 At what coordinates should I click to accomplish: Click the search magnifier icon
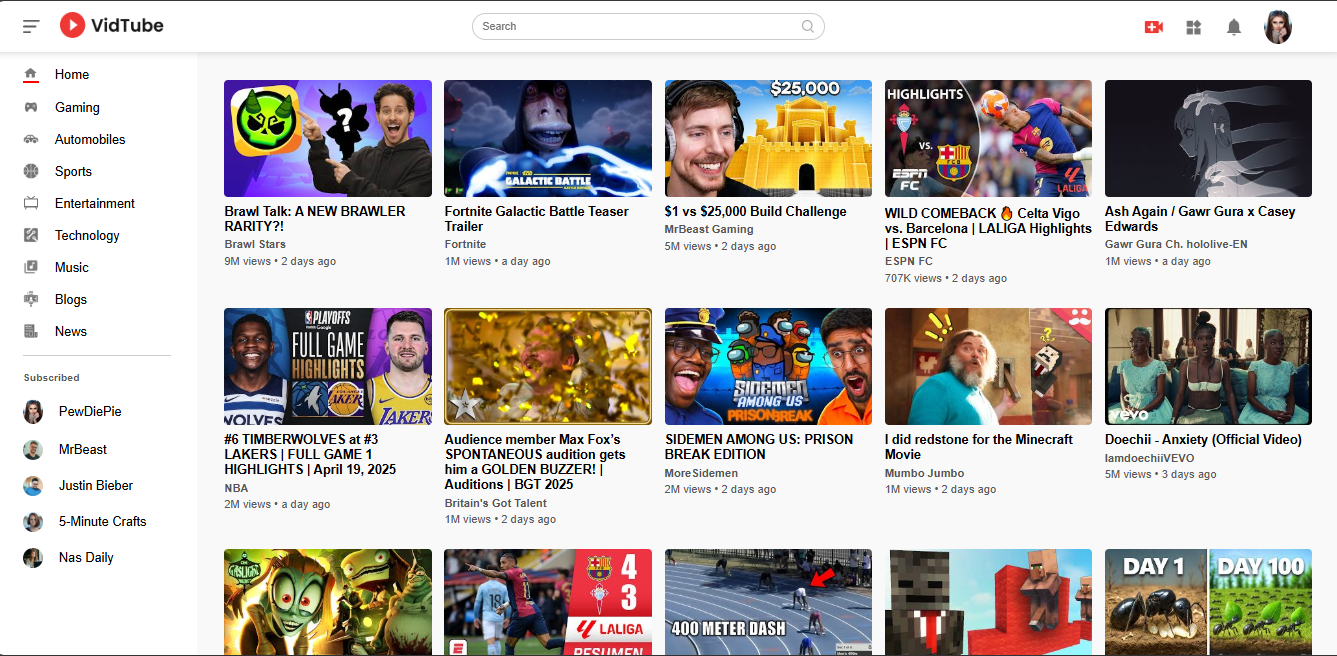[808, 27]
